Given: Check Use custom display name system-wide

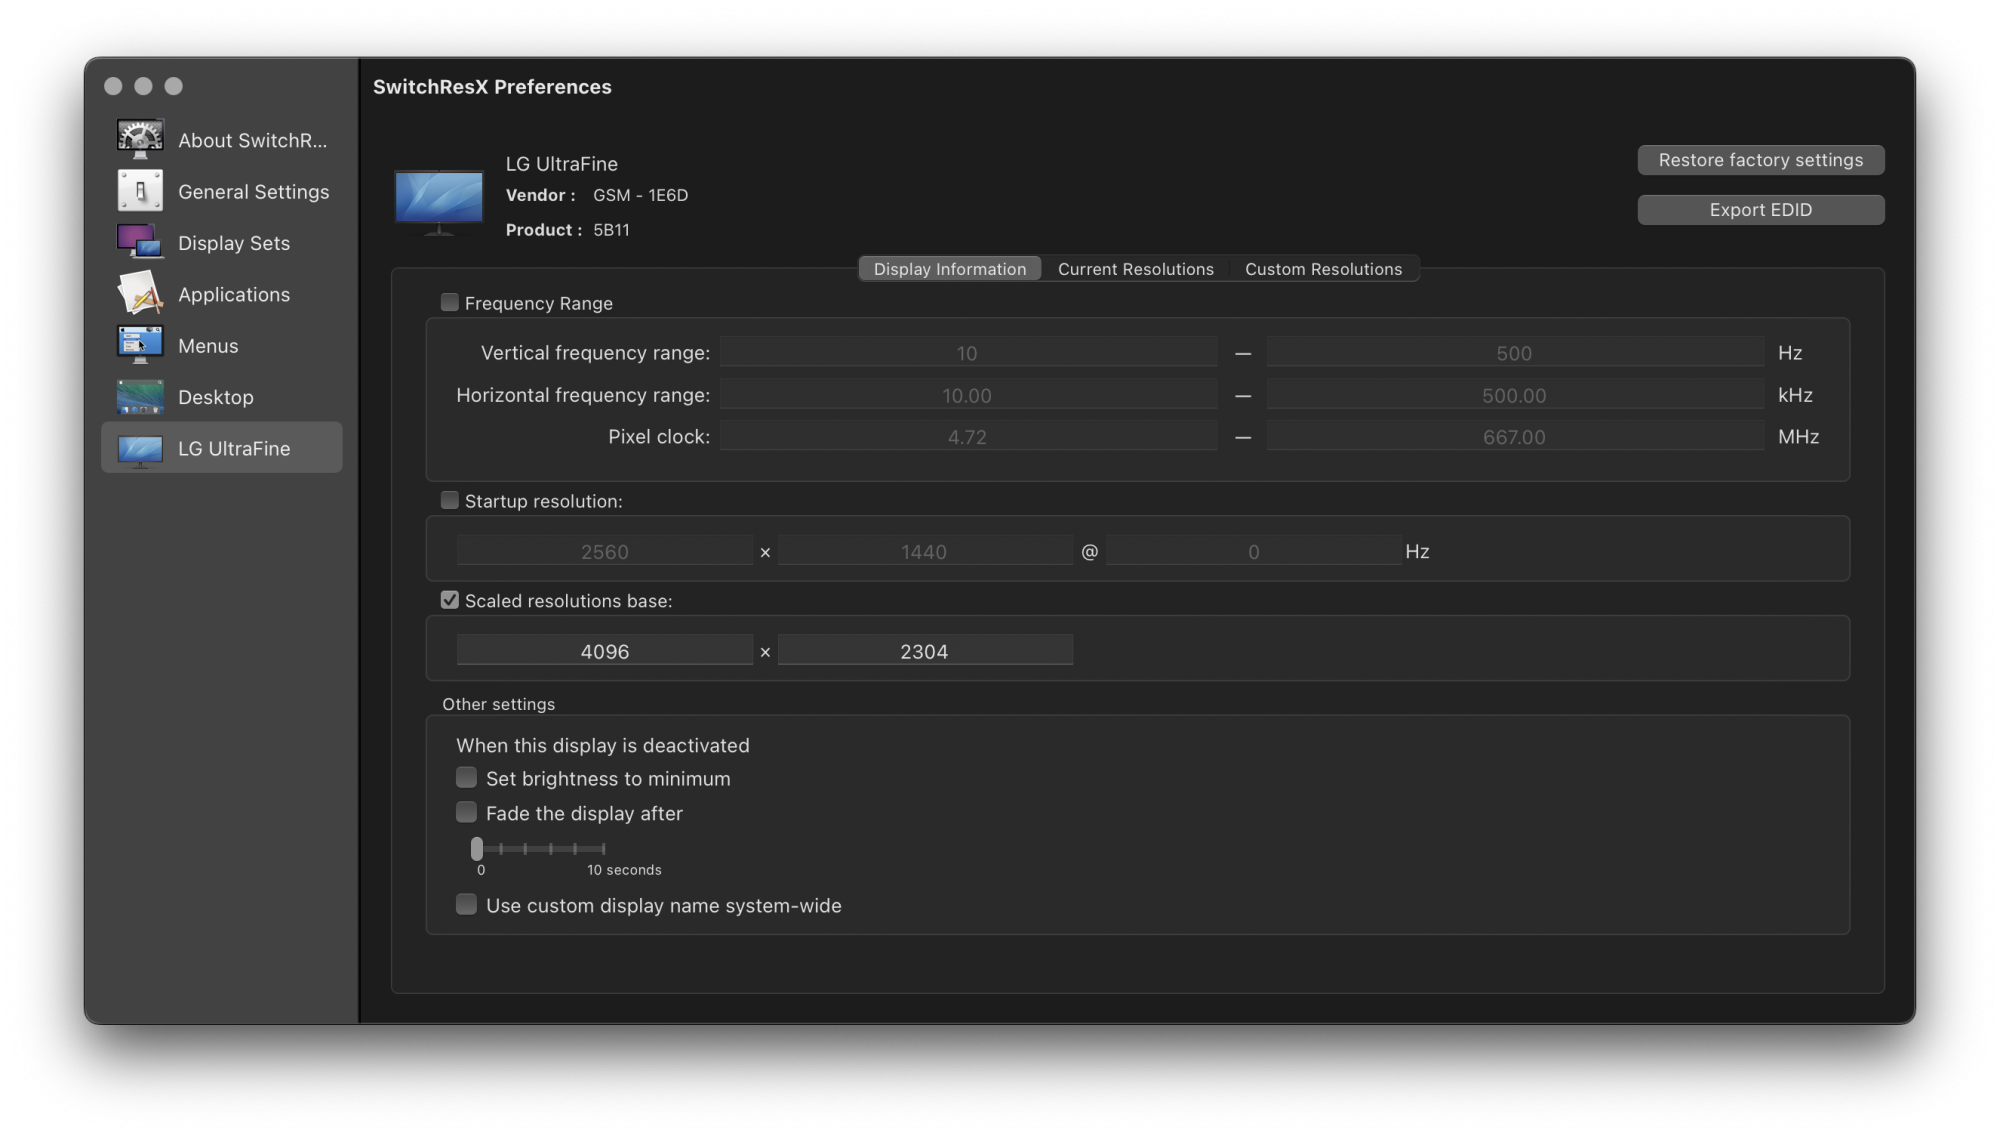Looking at the screenshot, I should pos(466,905).
